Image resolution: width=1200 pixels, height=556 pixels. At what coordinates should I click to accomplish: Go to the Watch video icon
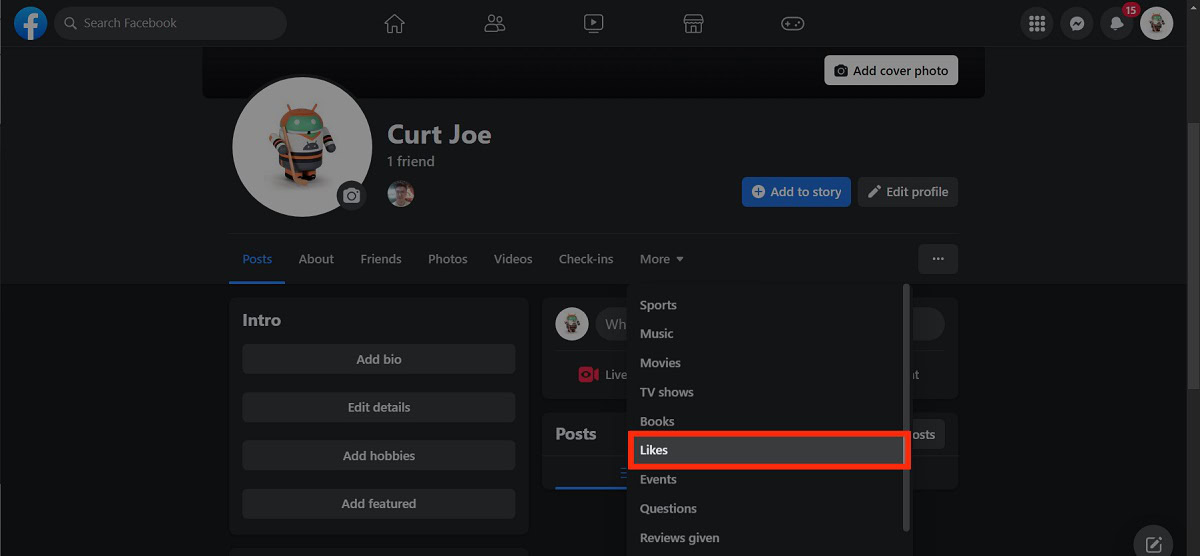[x=593, y=23]
